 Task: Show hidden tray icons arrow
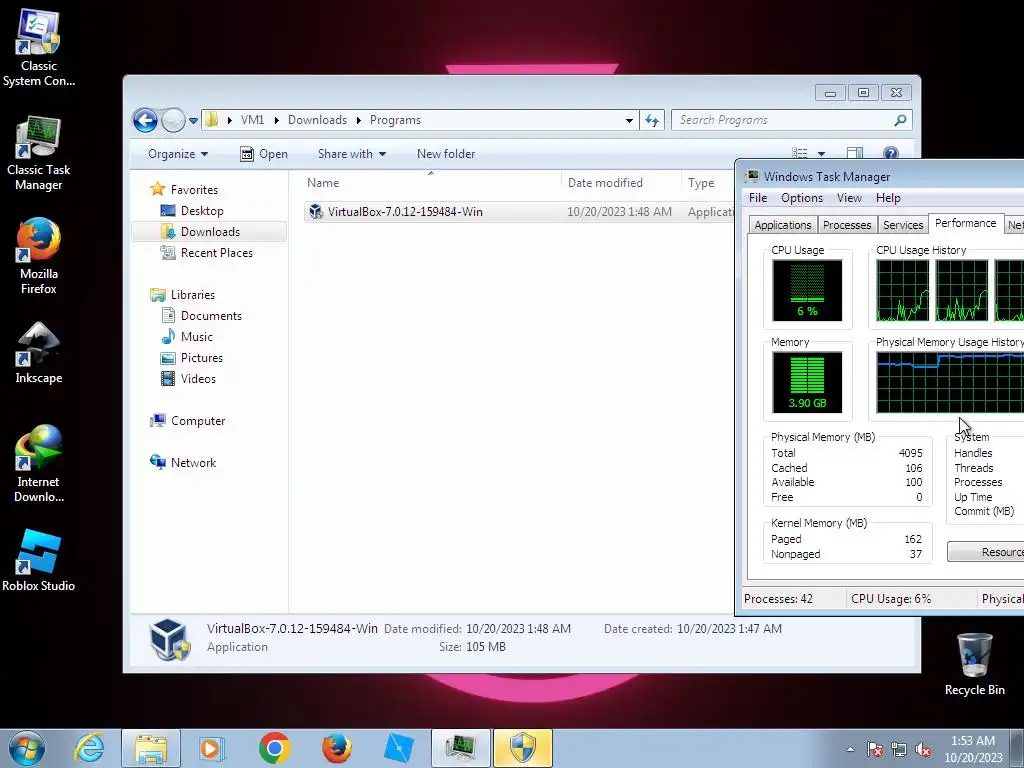click(850, 750)
